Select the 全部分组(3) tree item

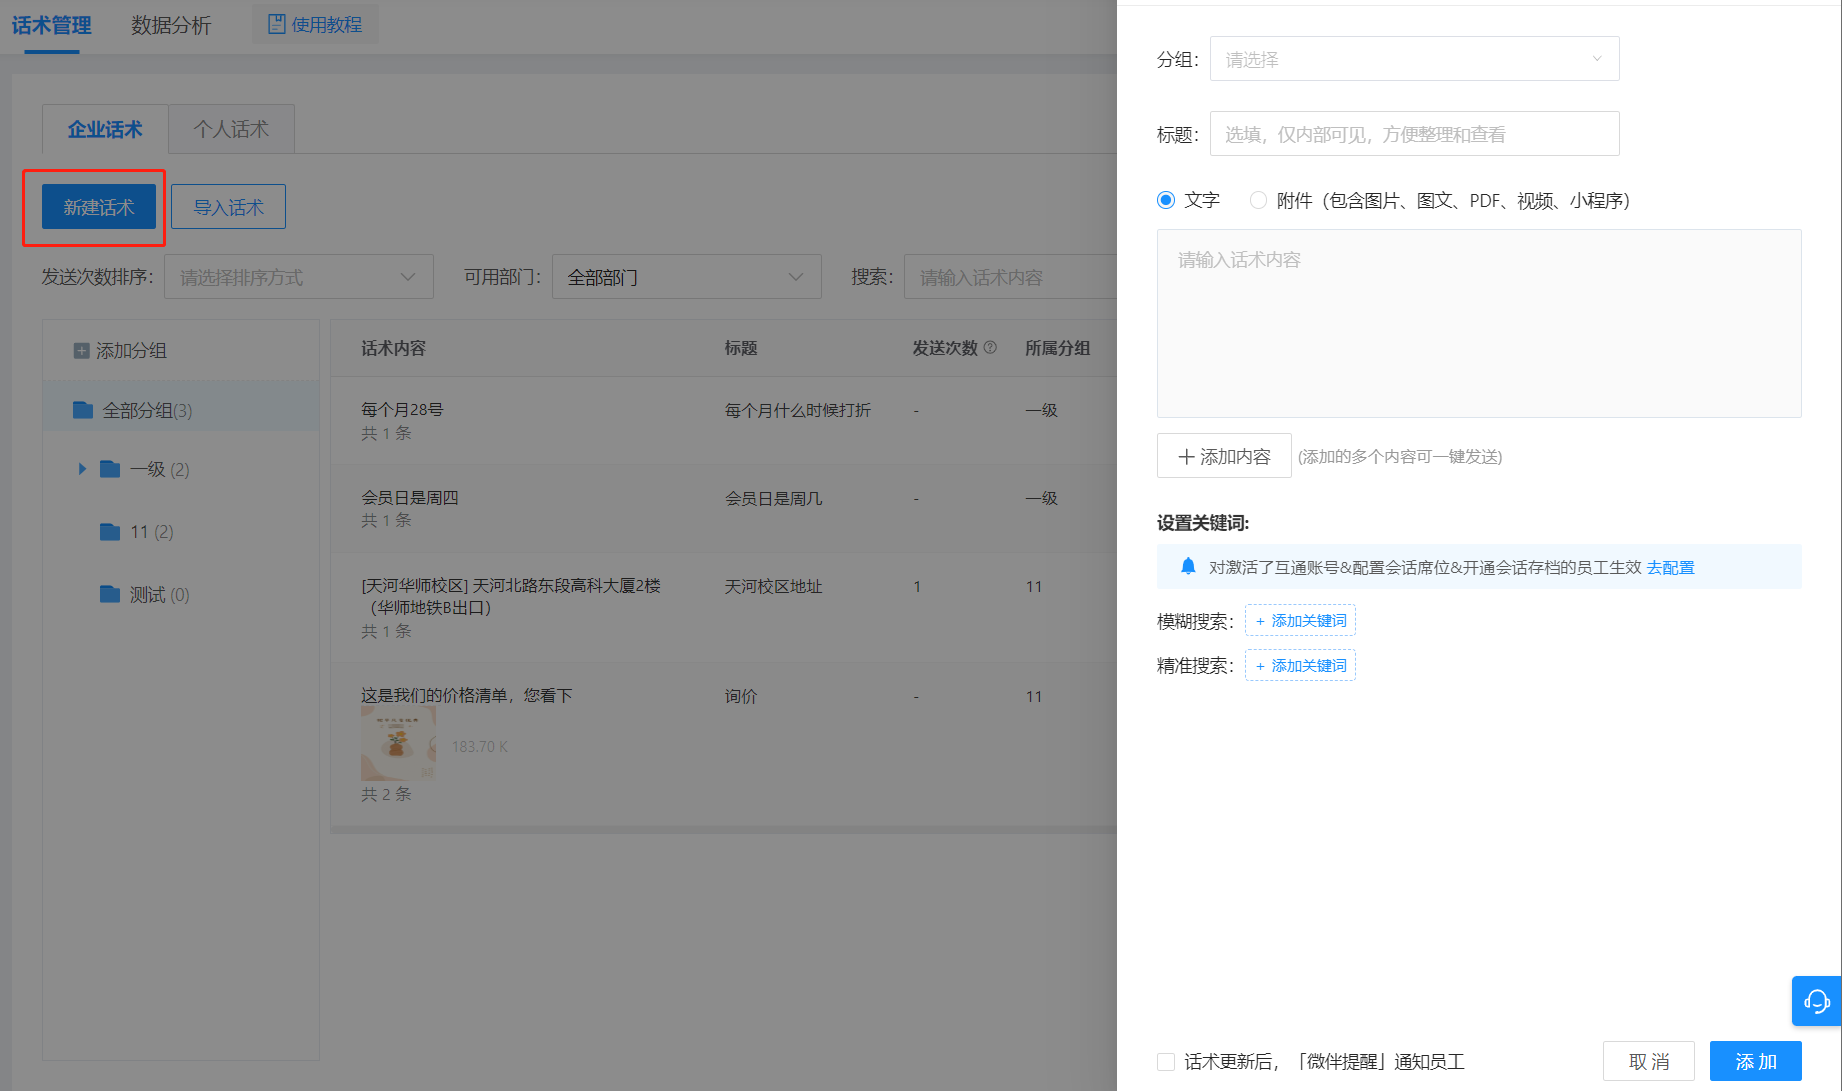coord(181,410)
